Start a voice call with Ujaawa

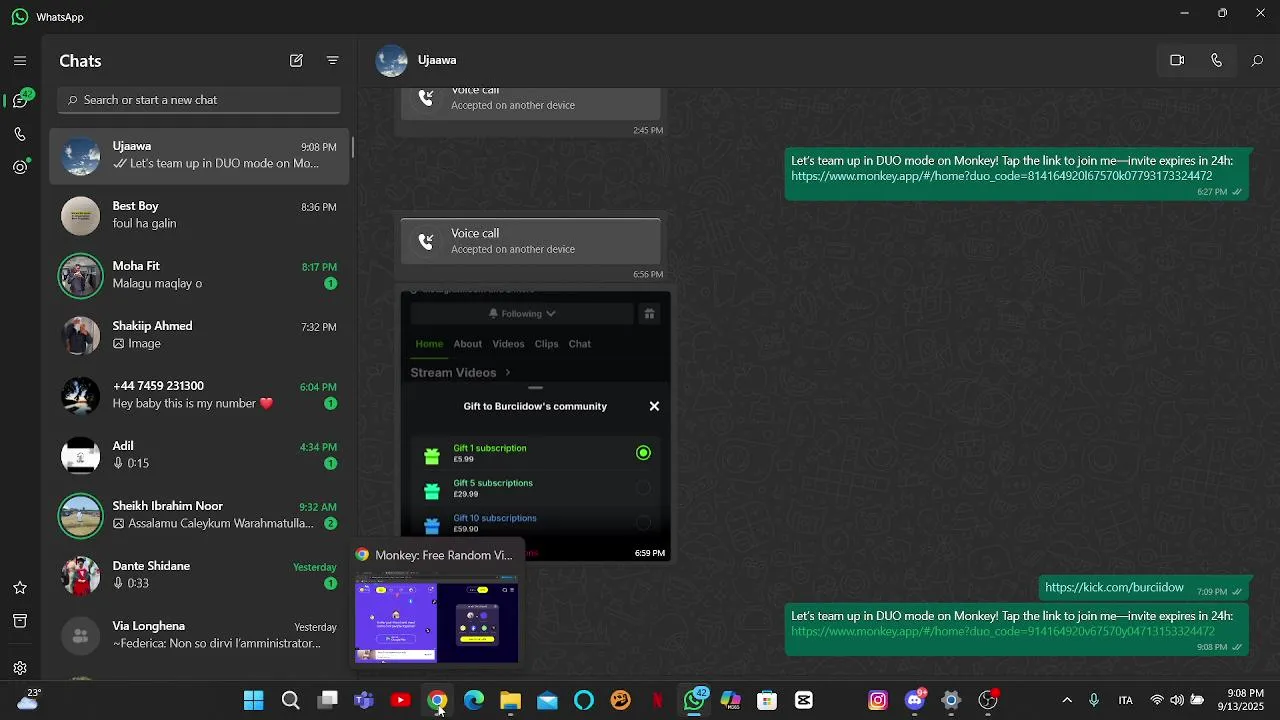(1216, 61)
